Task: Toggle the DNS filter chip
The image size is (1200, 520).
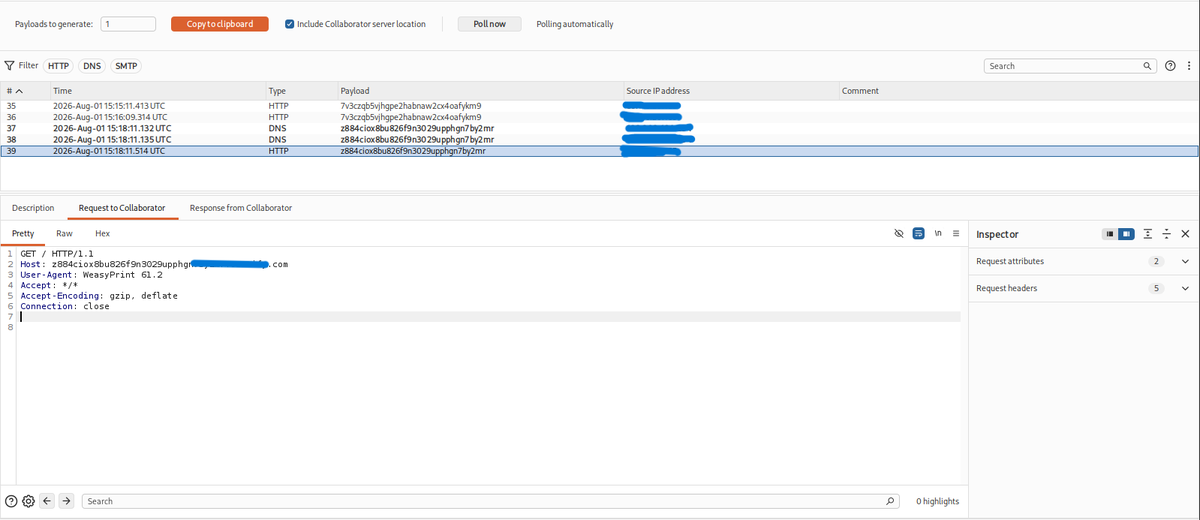Action: point(91,66)
